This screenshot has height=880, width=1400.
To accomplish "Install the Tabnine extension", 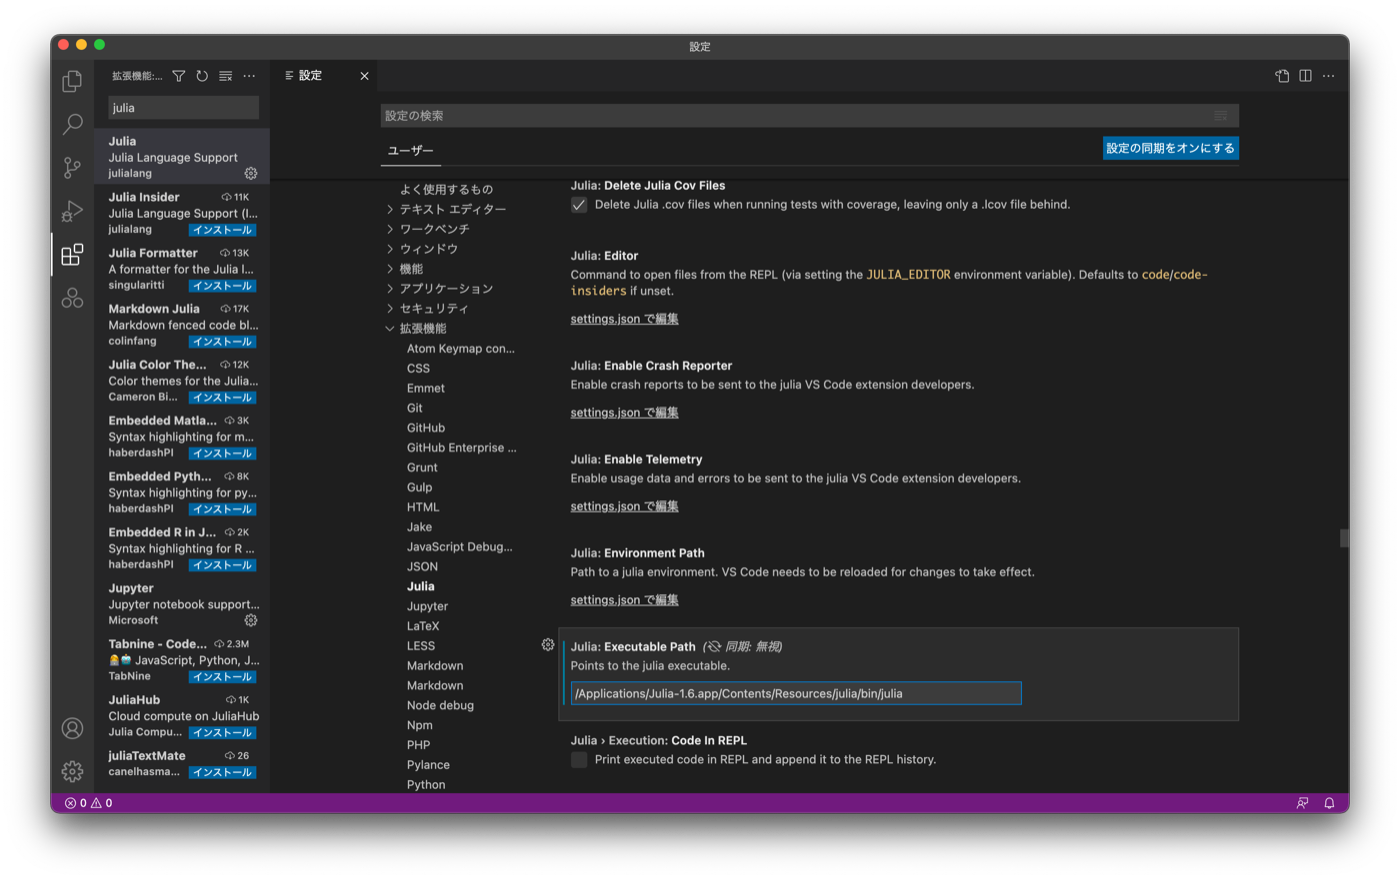I will point(222,677).
